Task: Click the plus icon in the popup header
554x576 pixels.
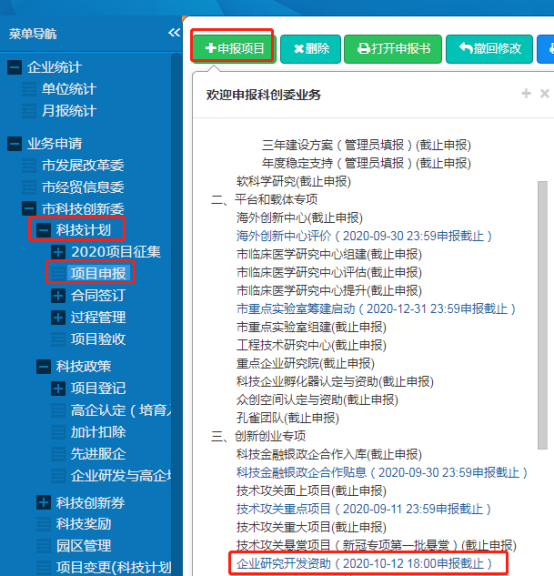Action: [x=526, y=93]
